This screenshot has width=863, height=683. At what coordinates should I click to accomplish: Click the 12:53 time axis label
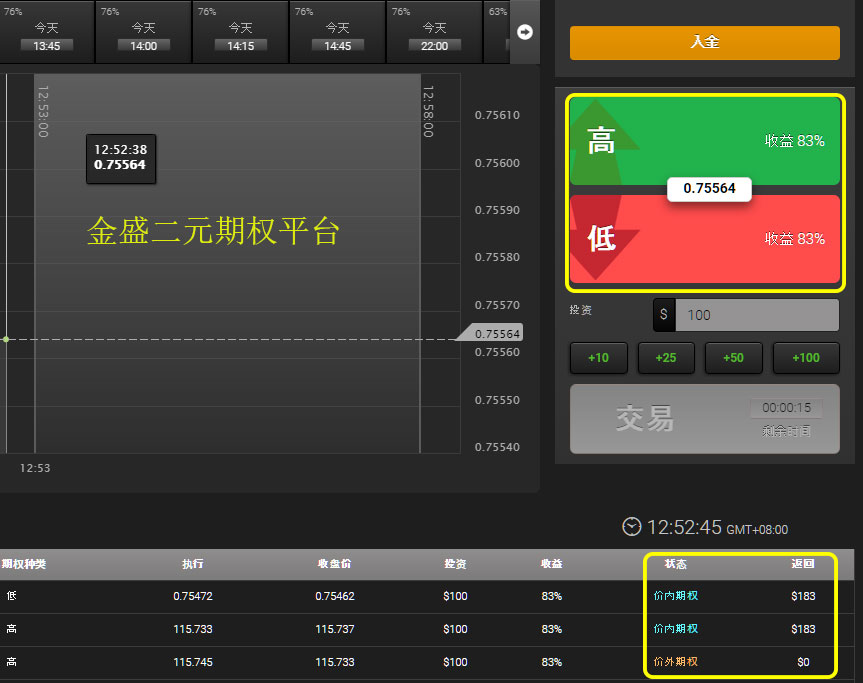tap(35, 468)
